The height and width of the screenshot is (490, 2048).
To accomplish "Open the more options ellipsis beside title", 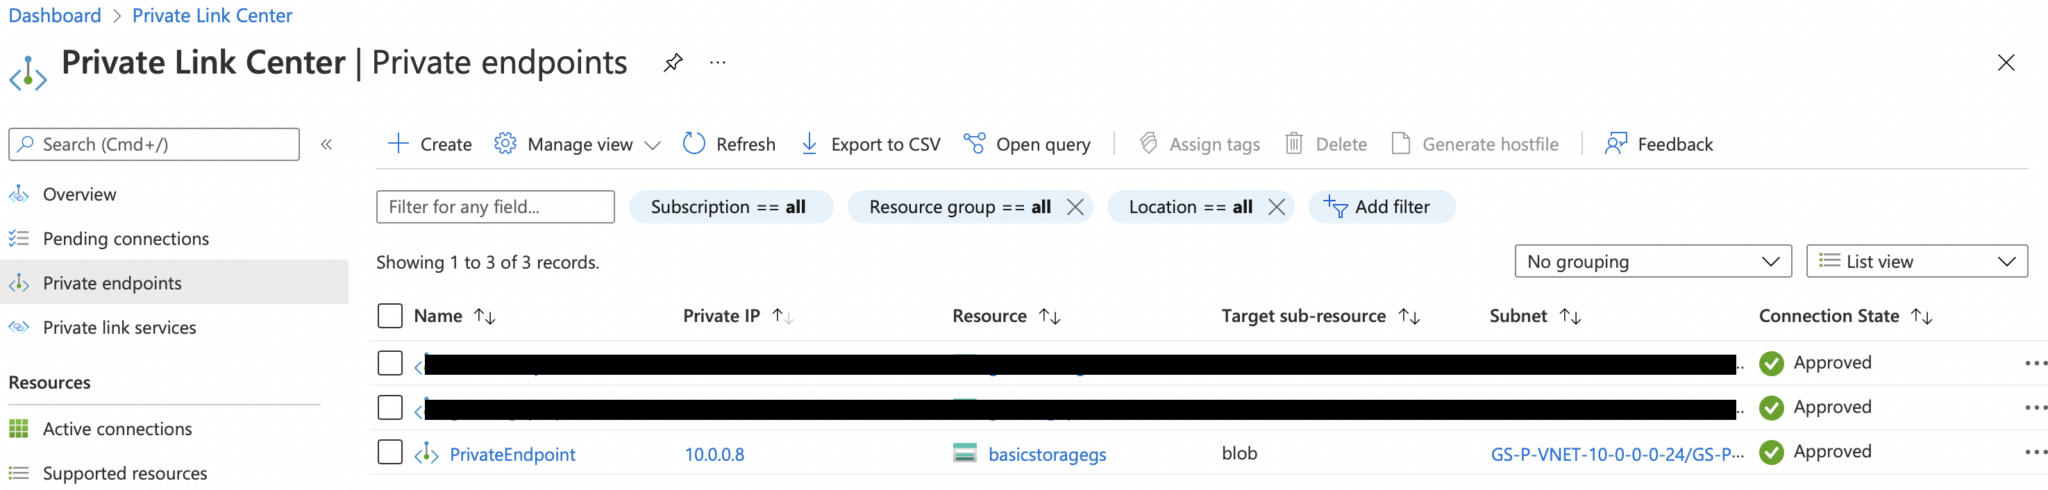I will point(718,63).
